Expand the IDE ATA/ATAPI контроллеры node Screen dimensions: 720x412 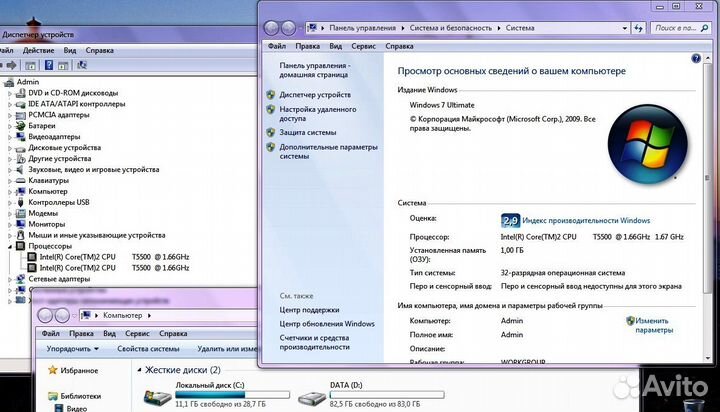click(x=10, y=104)
